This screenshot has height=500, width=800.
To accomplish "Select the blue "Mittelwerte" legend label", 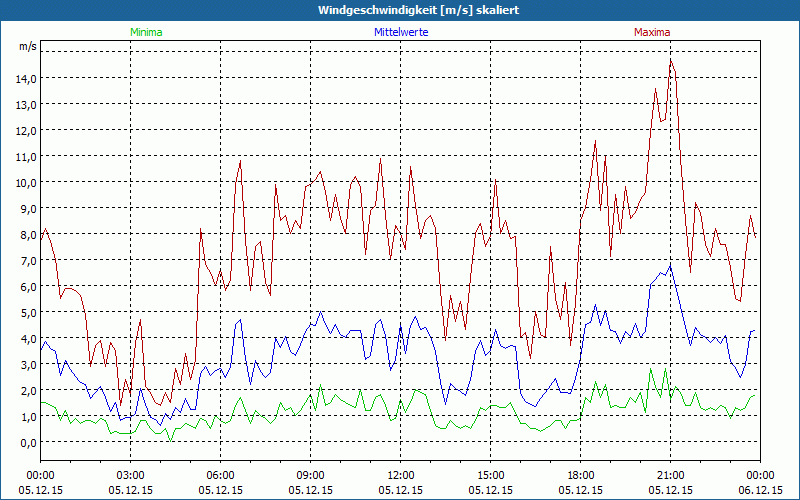I will [400, 32].
